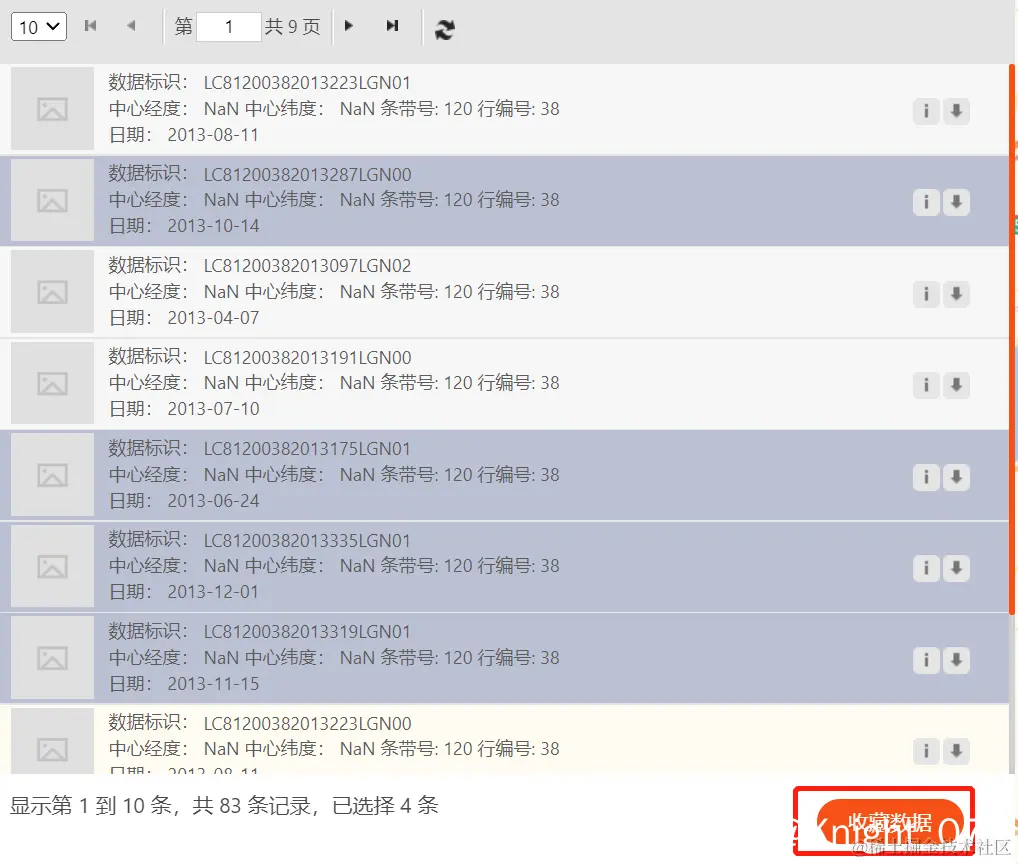Image resolution: width=1018 pixels, height=864 pixels.
Task: Select the identifier text LC81200382013223LGN00
Action: click(x=307, y=724)
